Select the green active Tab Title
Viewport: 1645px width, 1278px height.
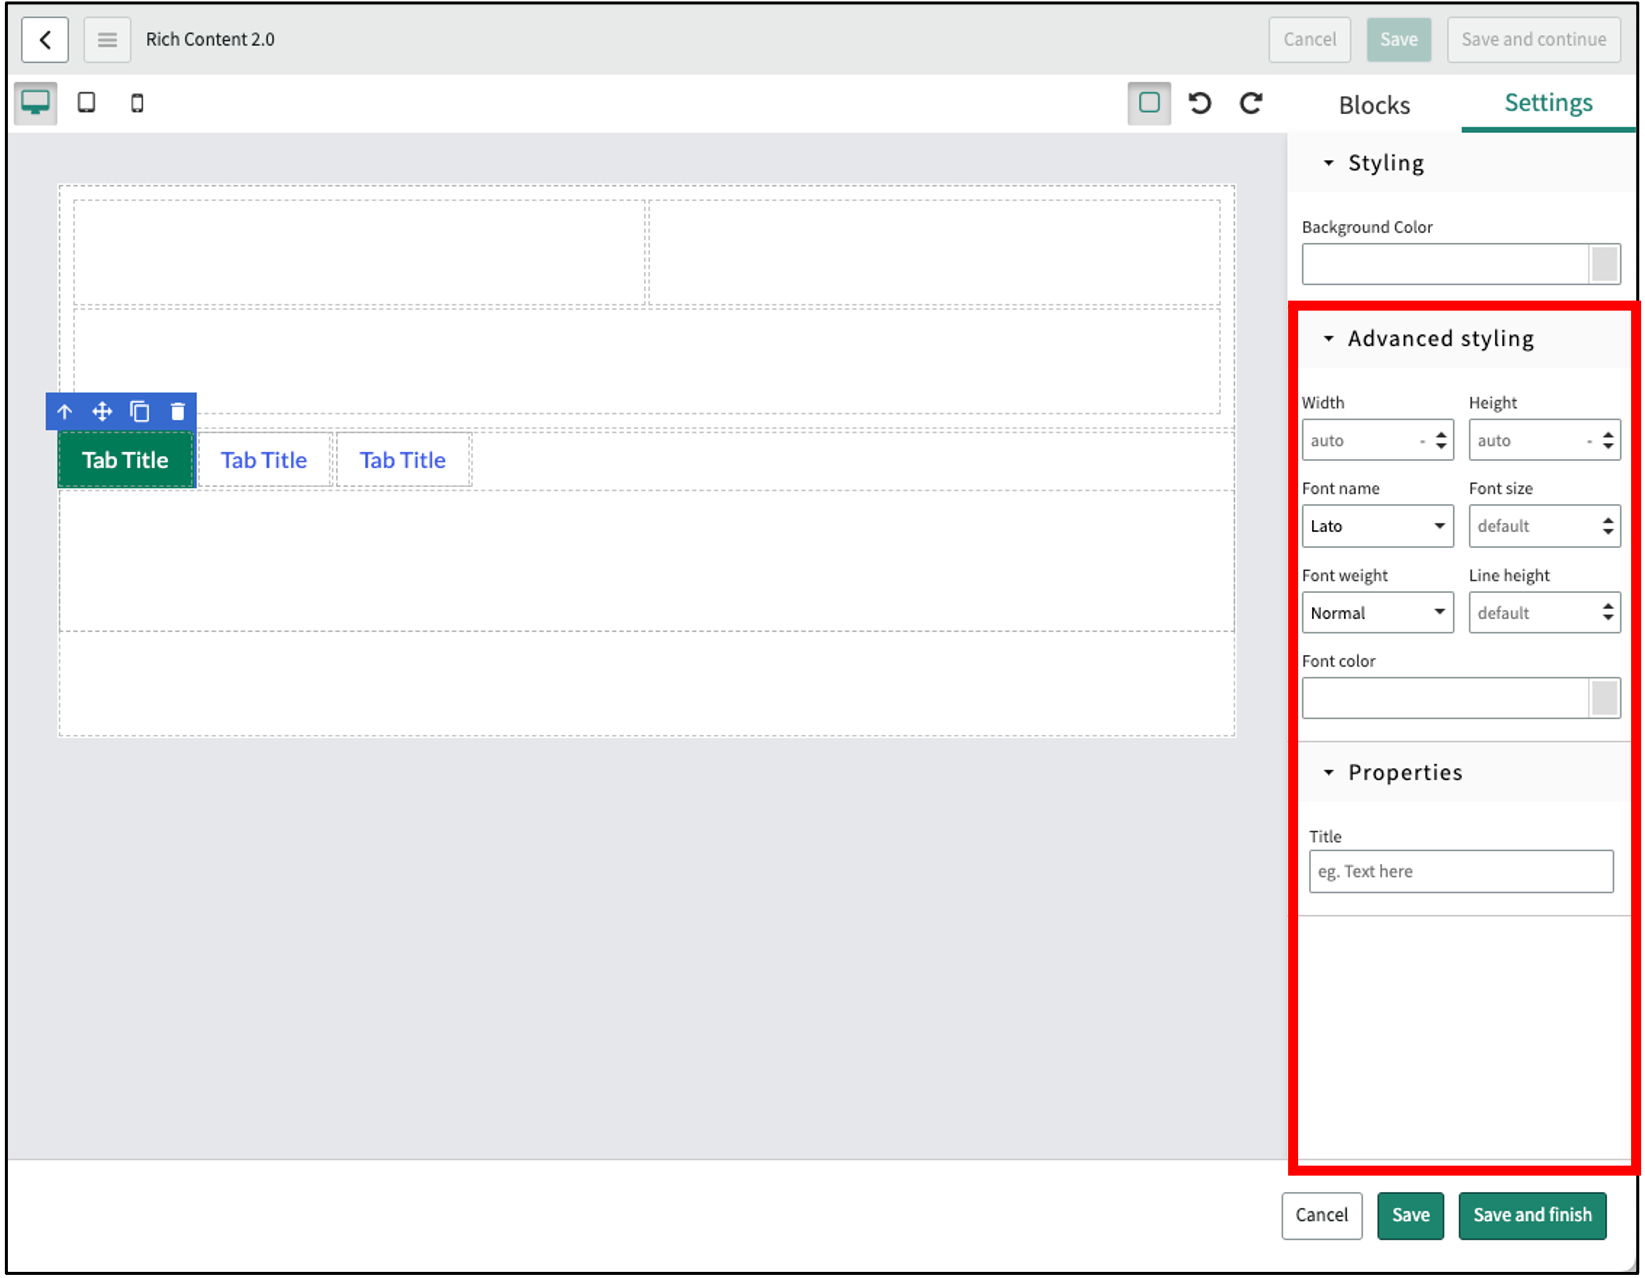126,460
